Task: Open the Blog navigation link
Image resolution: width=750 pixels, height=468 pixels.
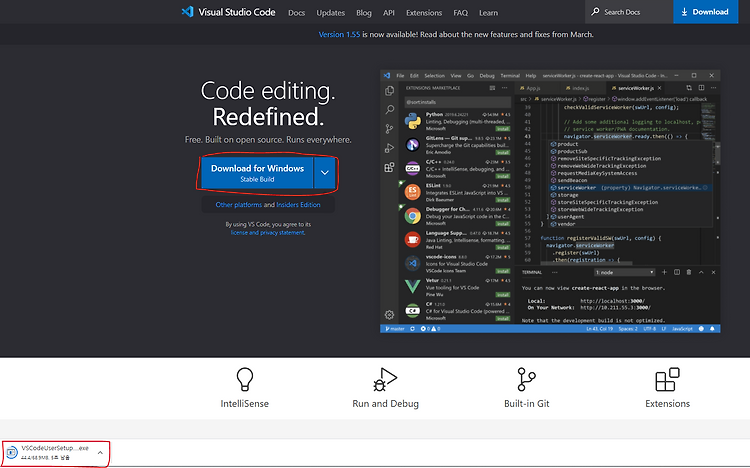Action: 364,13
